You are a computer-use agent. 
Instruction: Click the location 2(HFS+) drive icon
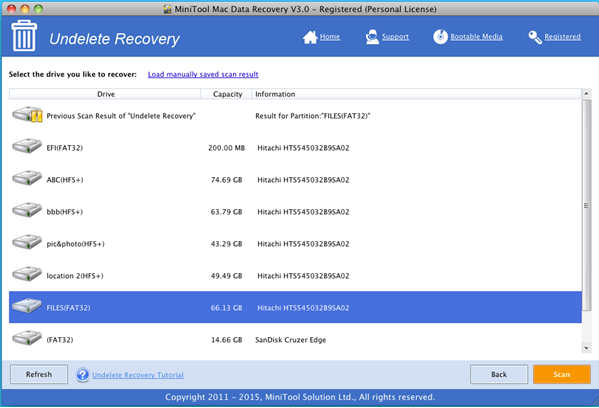coord(27,274)
